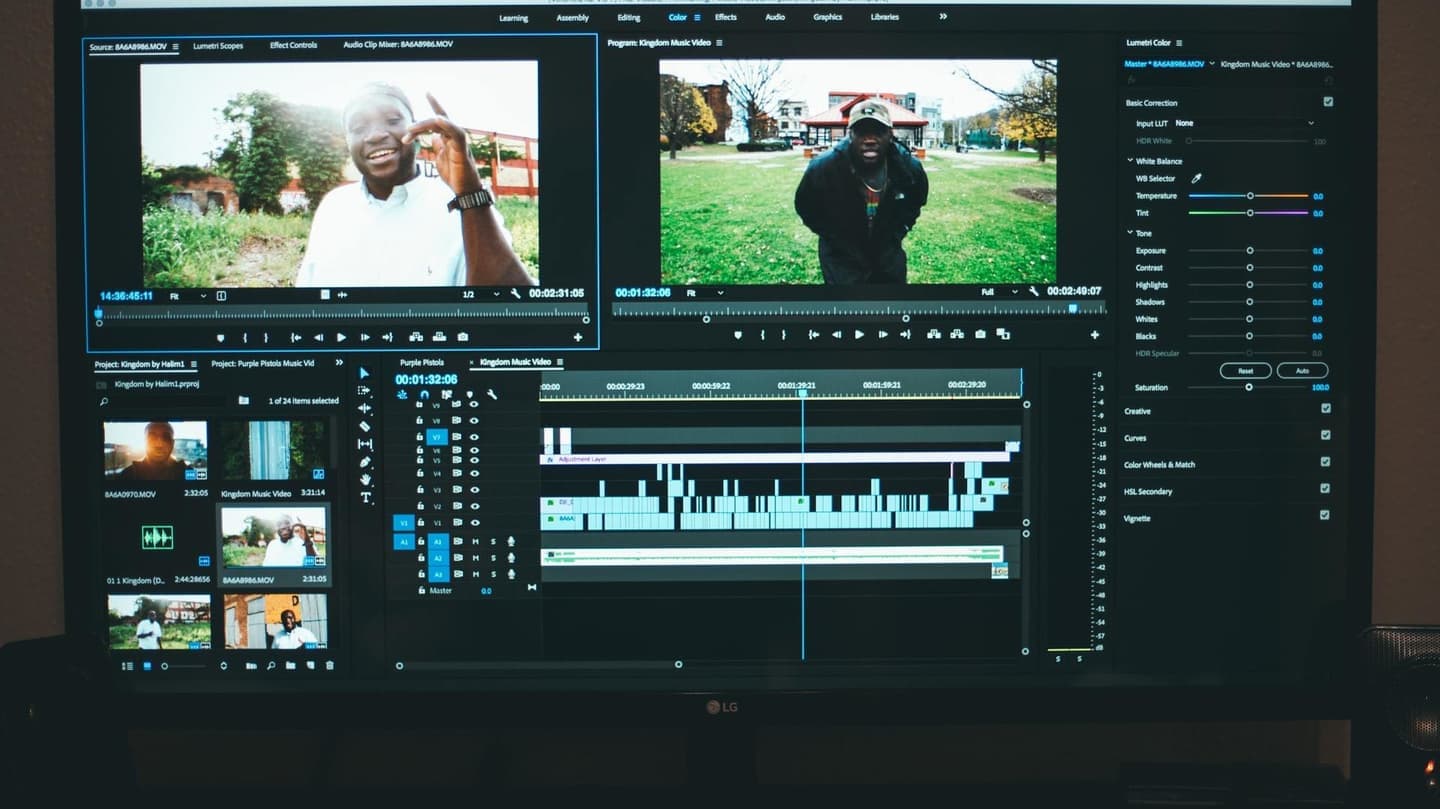Image resolution: width=1440 pixels, height=809 pixels.
Task: Hide track V3 with eye icon
Action: [x=474, y=490]
